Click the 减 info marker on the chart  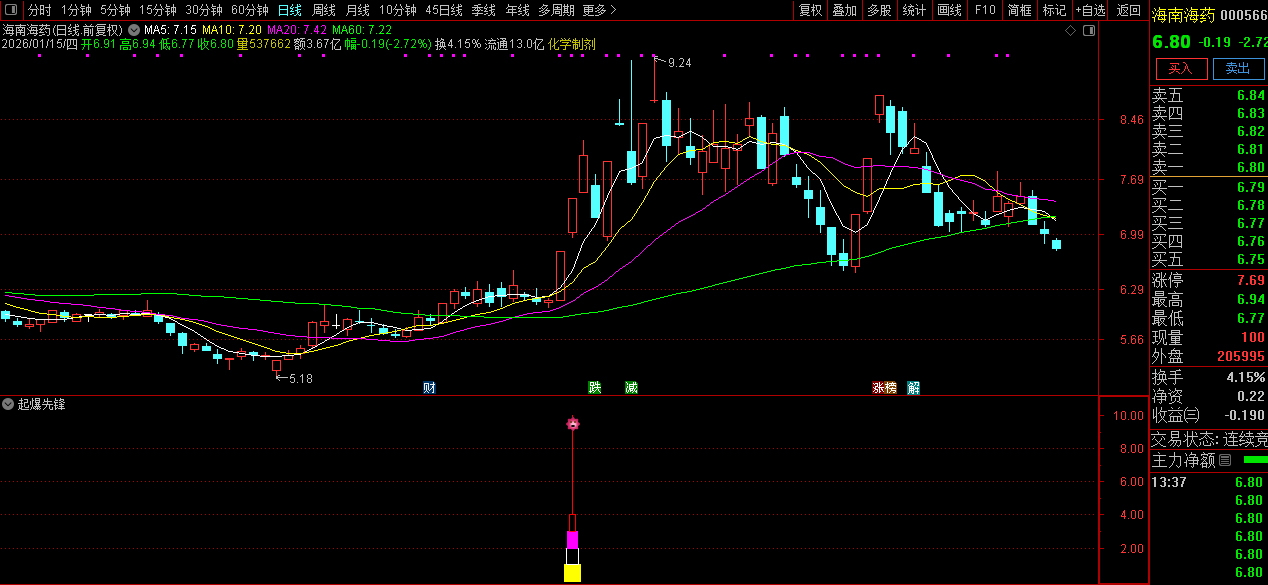[x=631, y=388]
